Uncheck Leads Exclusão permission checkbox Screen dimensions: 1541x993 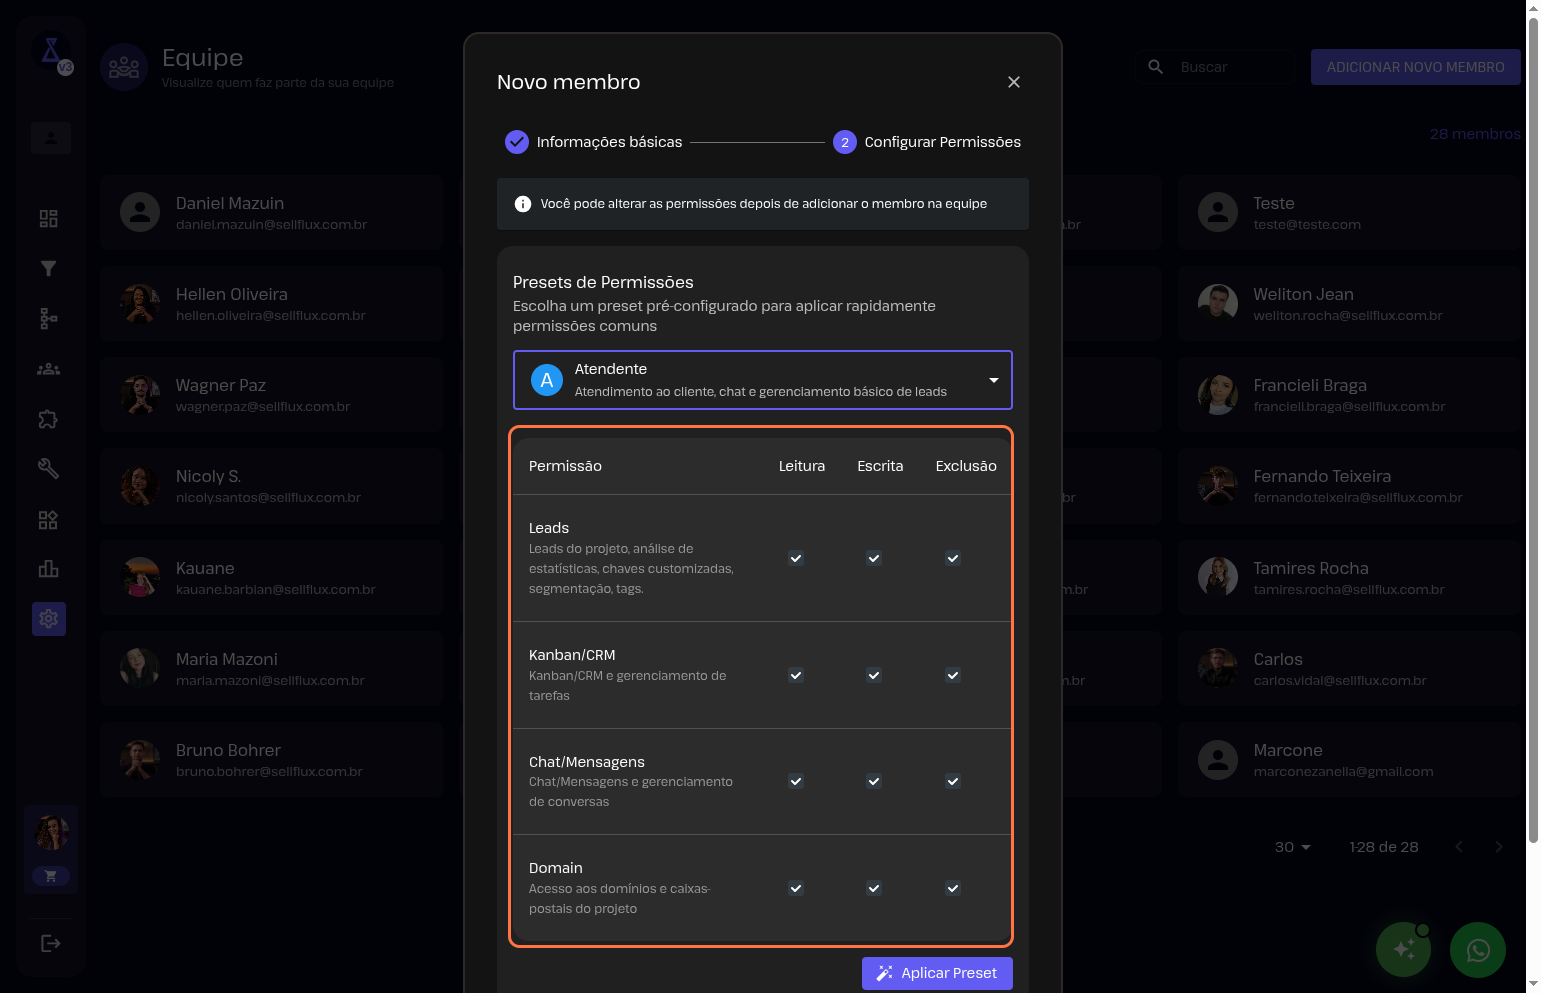click(x=952, y=558)
